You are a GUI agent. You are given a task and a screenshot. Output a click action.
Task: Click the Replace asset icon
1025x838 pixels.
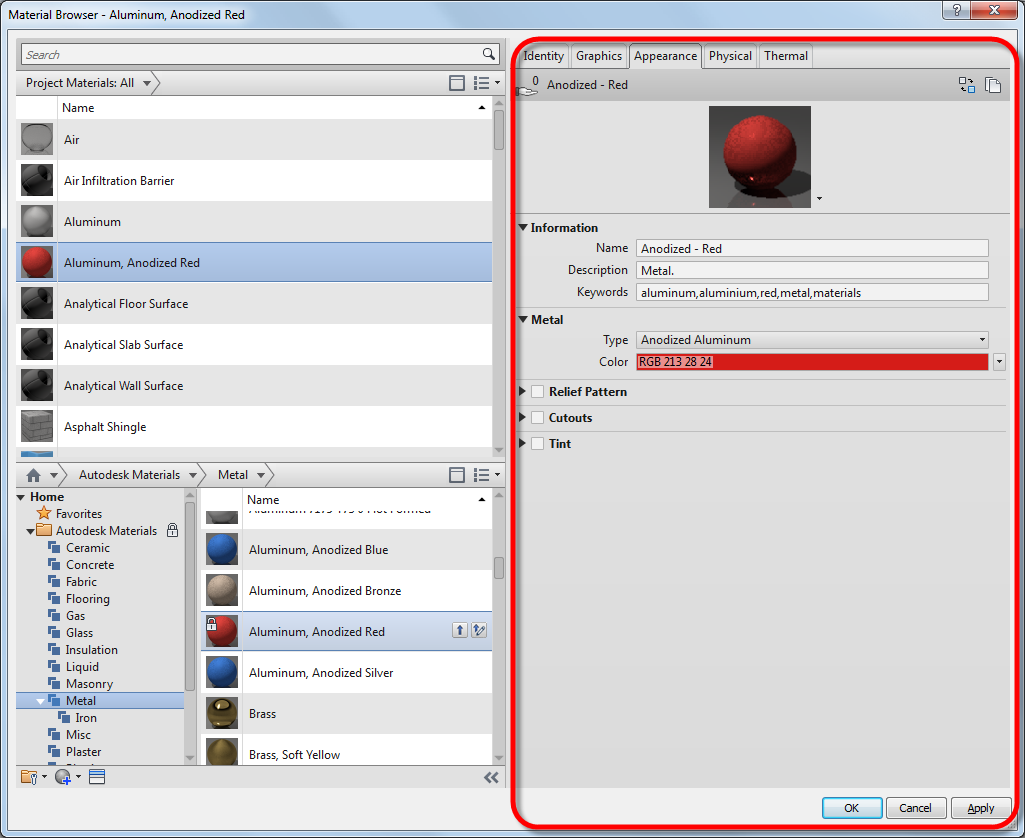coord(966,85)
